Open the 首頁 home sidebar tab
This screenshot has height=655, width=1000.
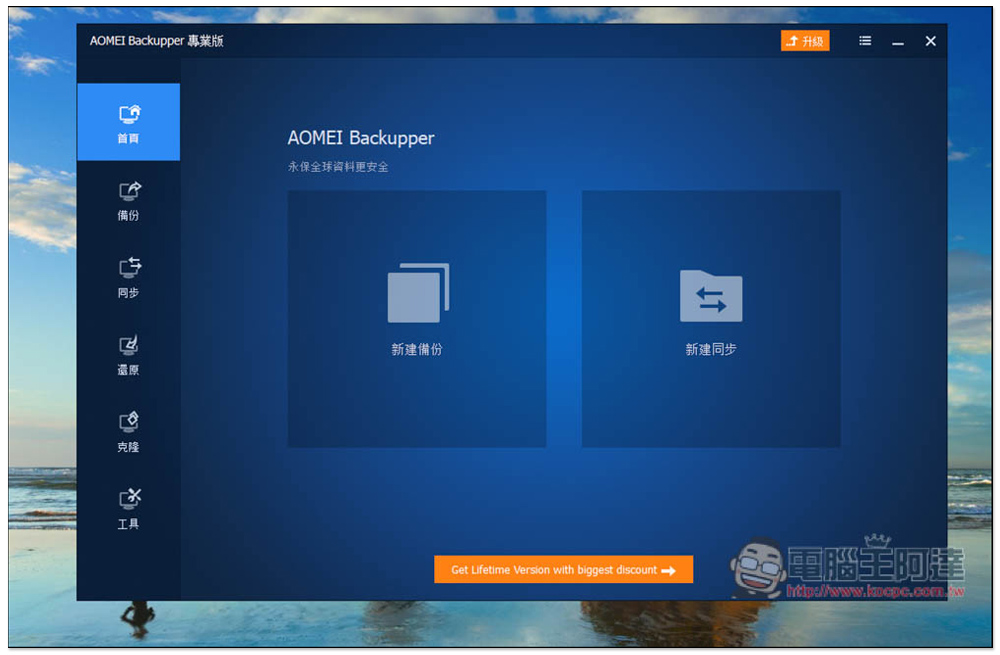click(x=128, y=122)
